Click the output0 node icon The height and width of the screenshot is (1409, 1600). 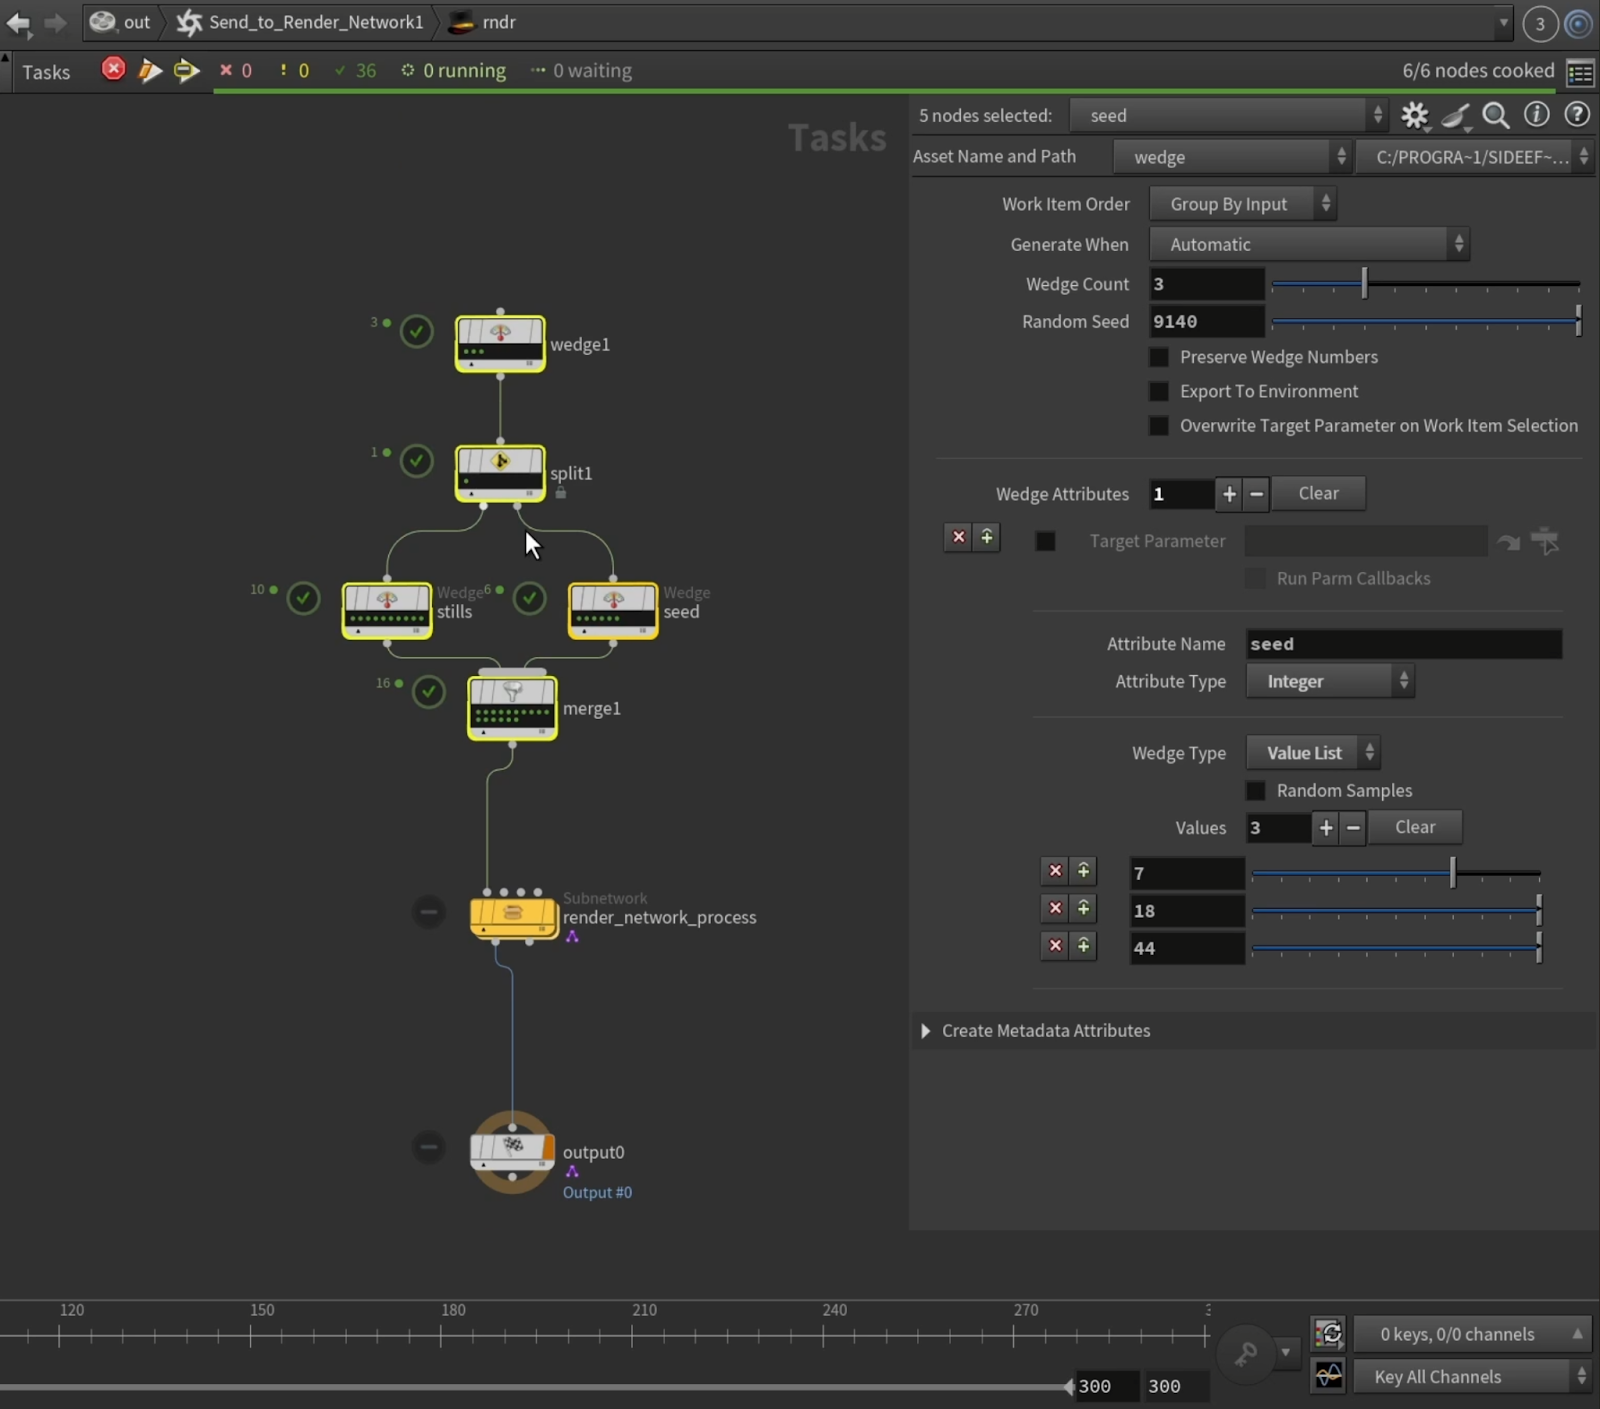tap(512, 1151)
